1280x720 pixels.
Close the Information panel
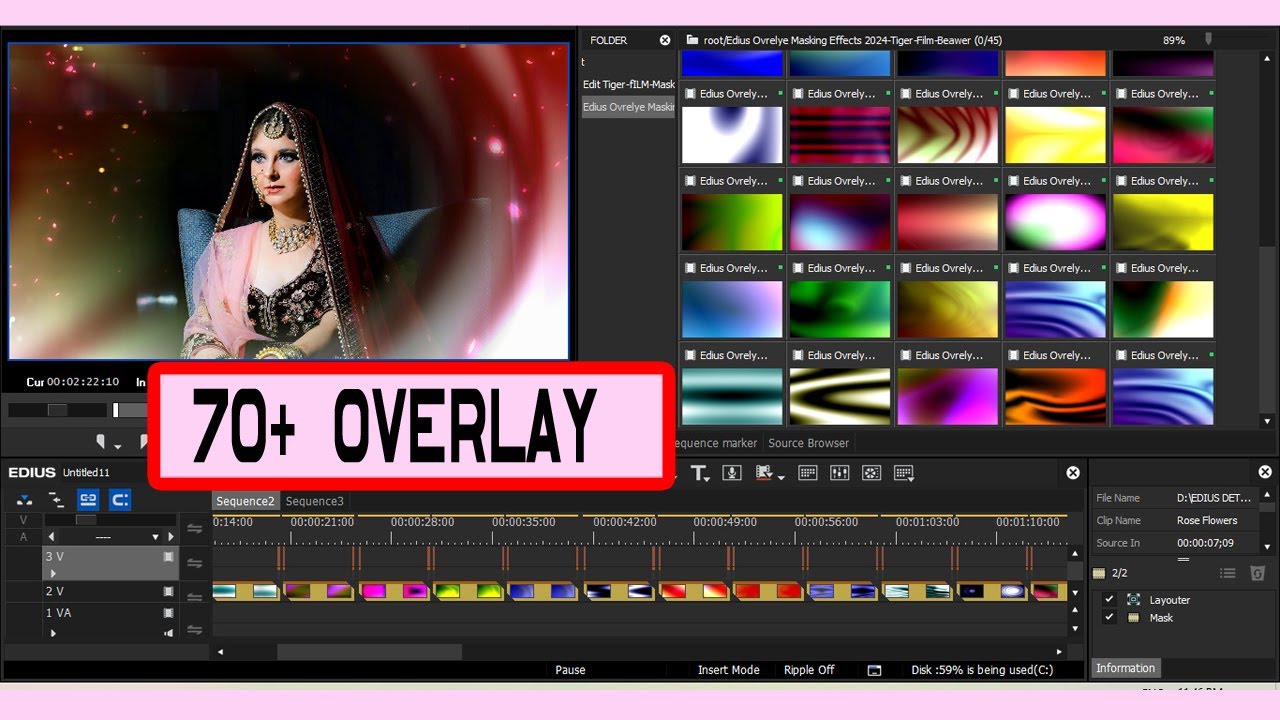pos(1265,472)
